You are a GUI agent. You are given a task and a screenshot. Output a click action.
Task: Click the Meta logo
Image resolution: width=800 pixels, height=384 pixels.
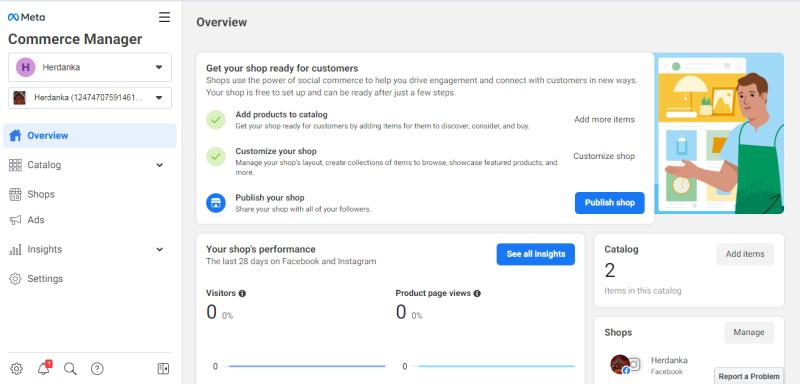(27, 17)
